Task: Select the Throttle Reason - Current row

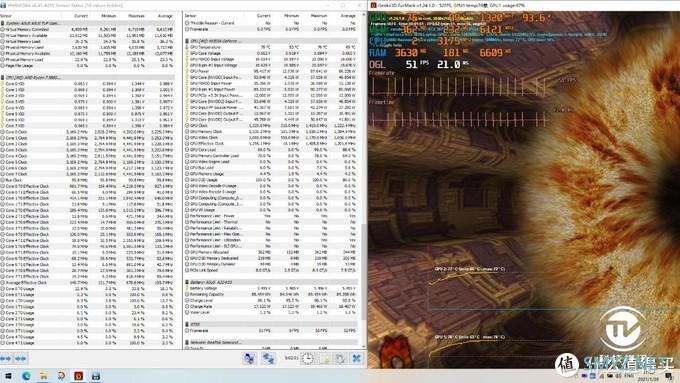Action: 271,23
